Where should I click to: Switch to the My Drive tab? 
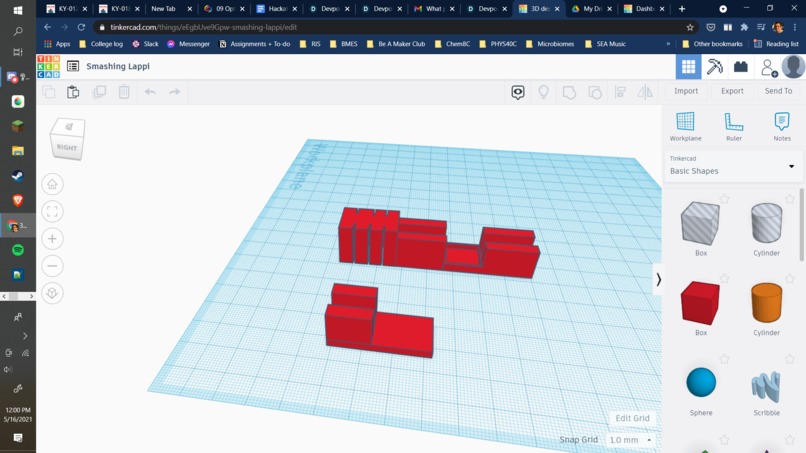pos(591,9)
